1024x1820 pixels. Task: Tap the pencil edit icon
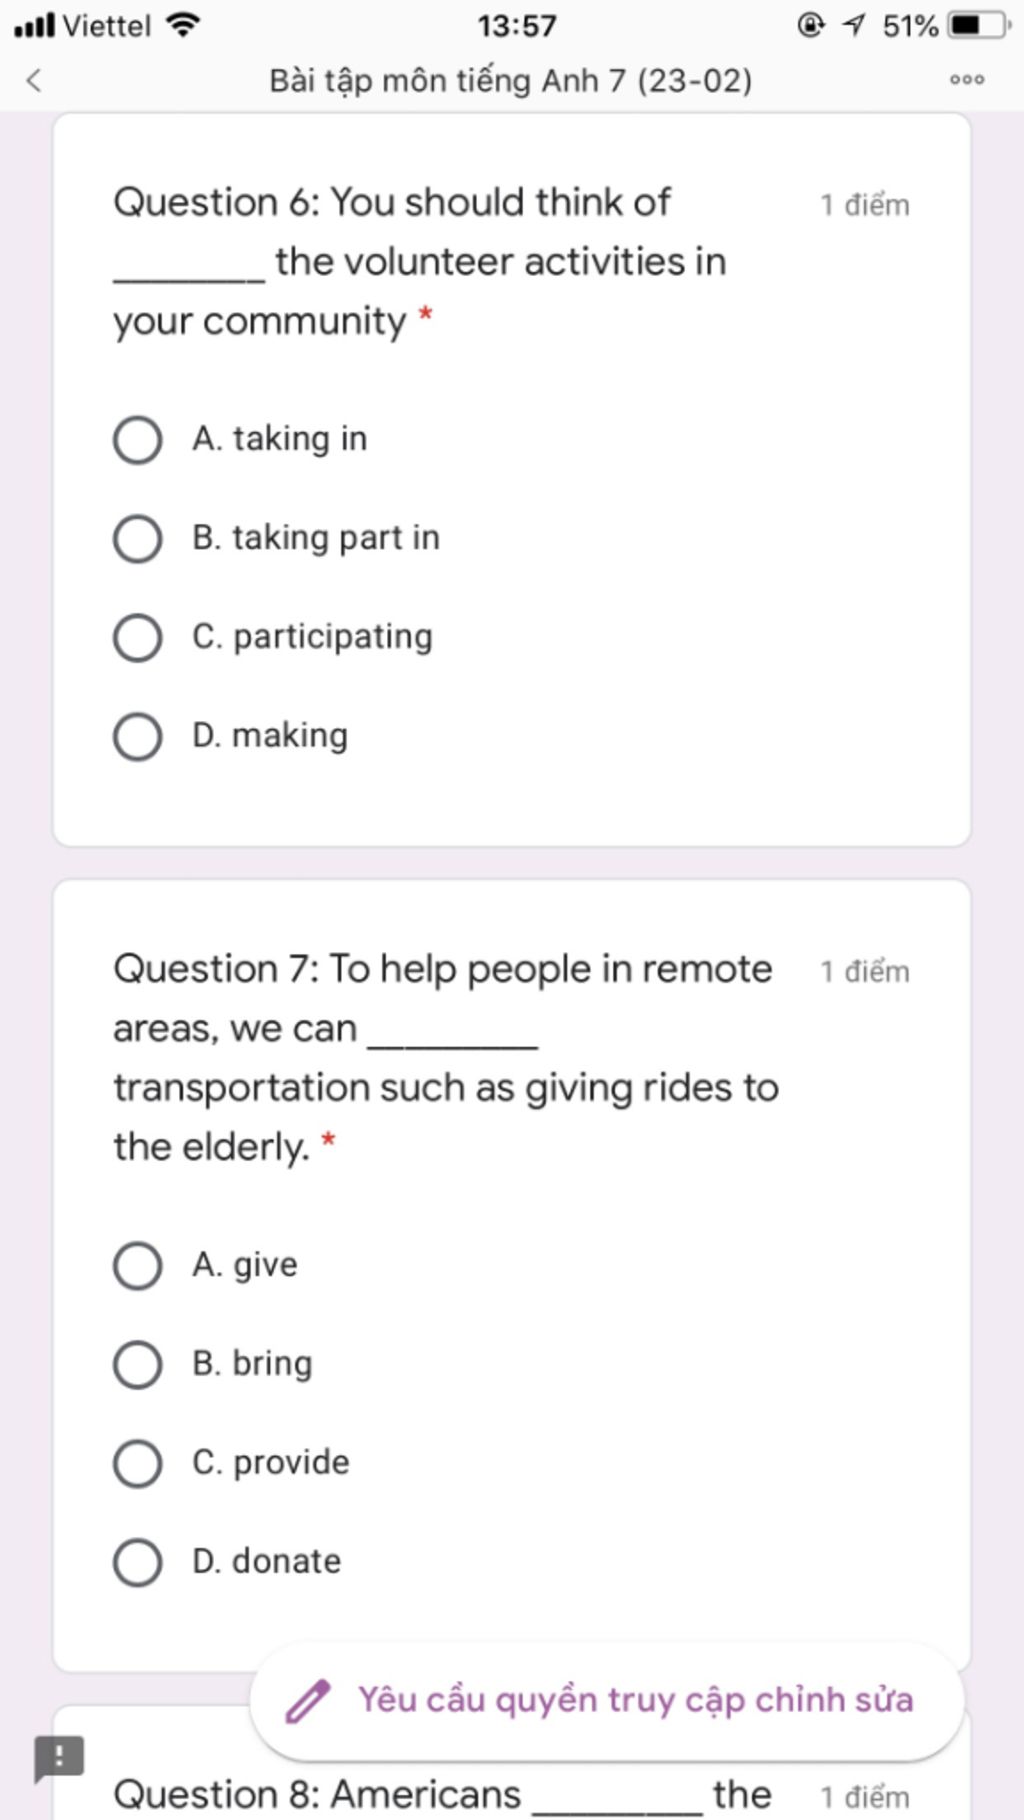307,1701
